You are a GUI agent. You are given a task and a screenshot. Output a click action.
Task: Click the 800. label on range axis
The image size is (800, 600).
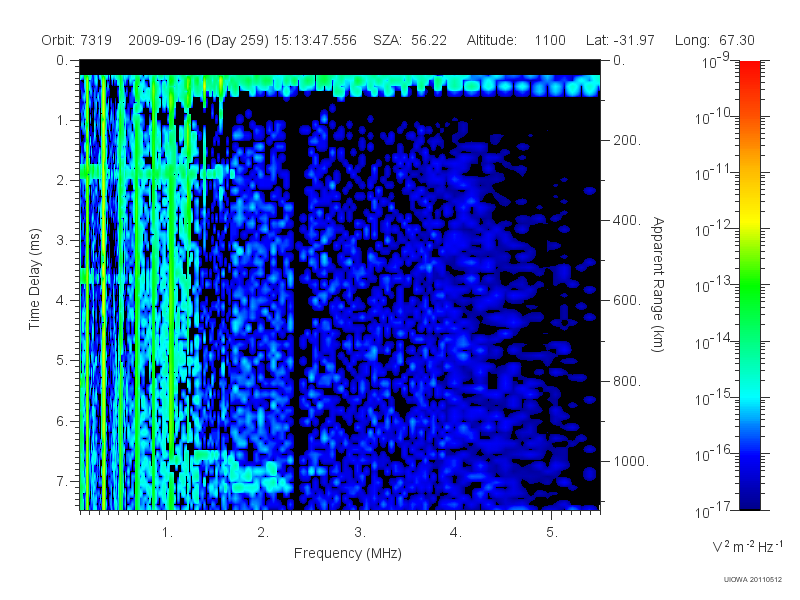pyautogui.click(x=627, y=381)
